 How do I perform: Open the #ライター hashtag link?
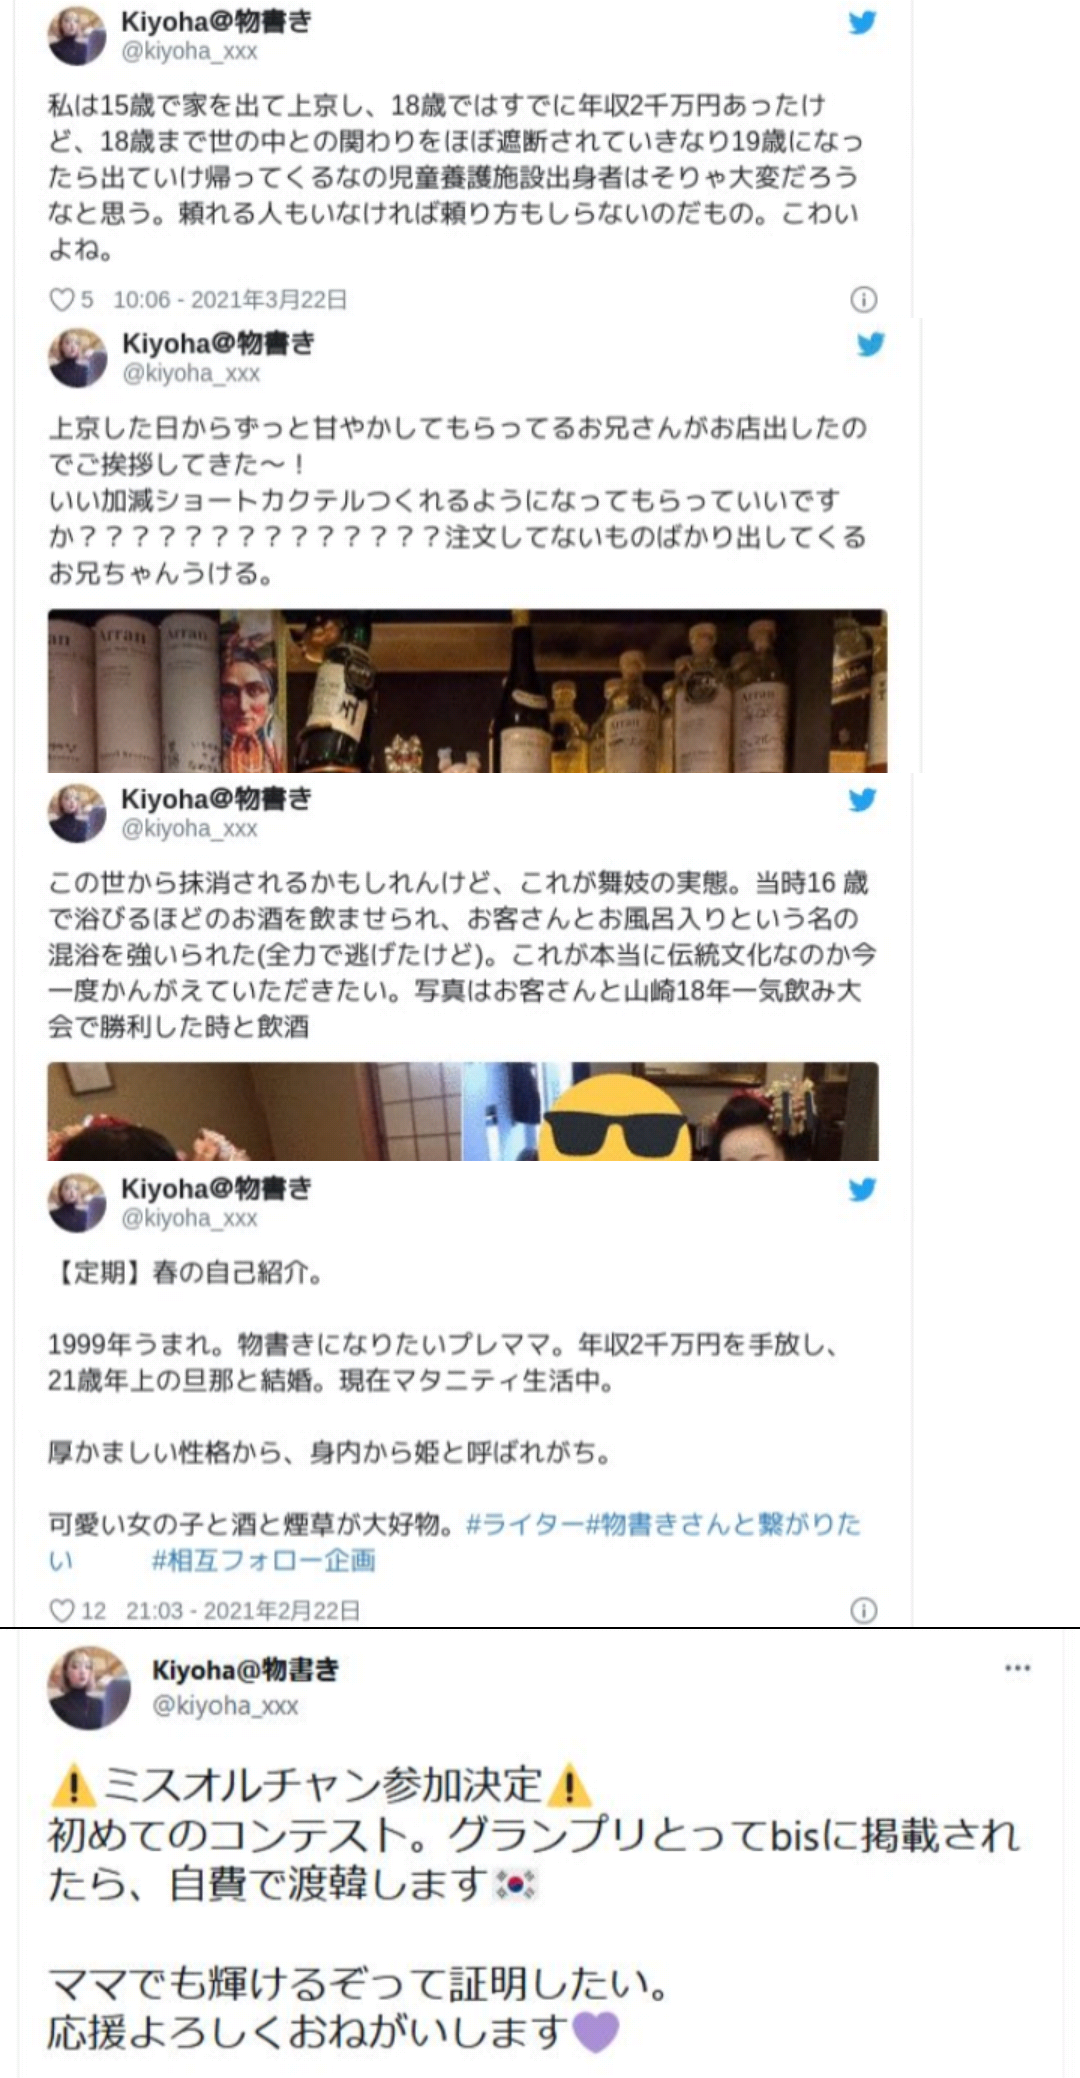point(524,1524)
